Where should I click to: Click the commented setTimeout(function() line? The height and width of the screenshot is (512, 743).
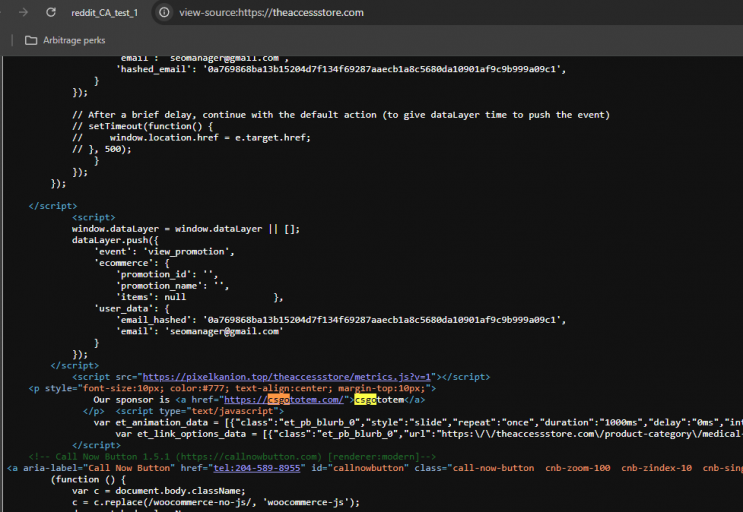(x=143, y=126)
